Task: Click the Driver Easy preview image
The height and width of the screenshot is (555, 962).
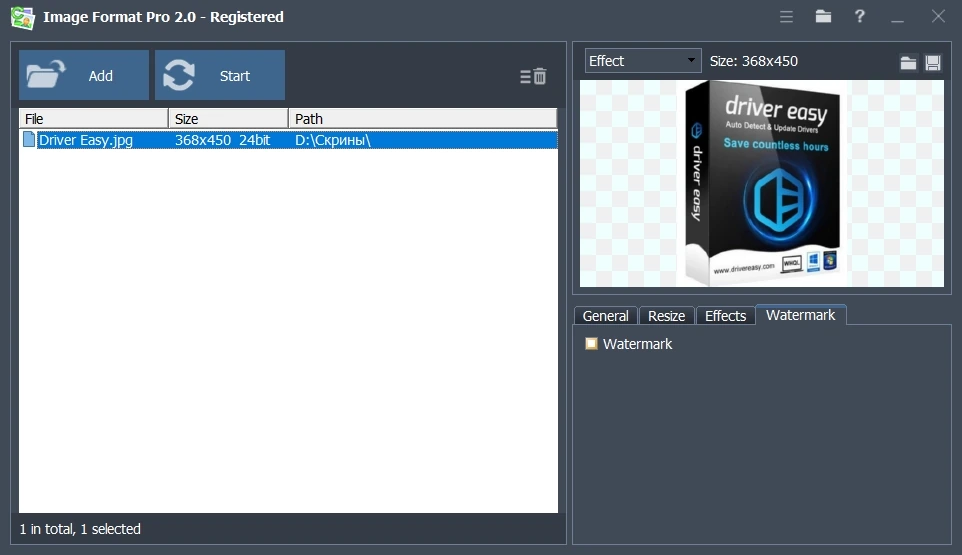Action: point(762,183)
